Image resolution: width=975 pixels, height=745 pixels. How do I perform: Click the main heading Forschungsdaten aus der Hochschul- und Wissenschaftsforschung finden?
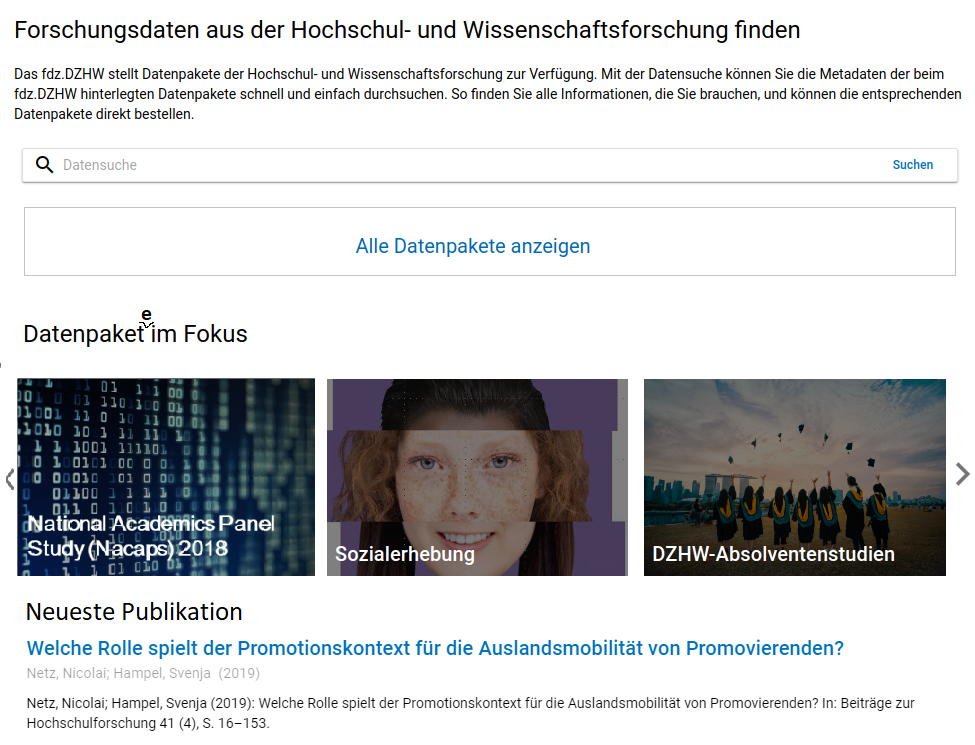click(407, 30)
